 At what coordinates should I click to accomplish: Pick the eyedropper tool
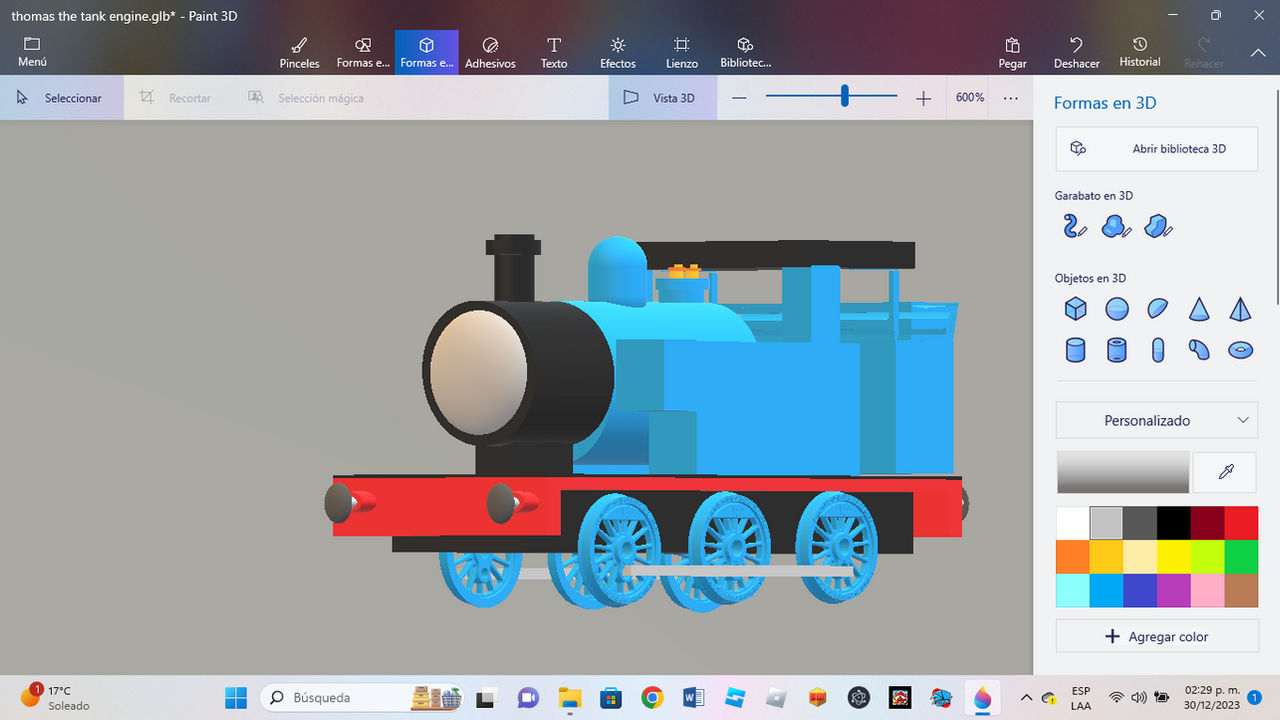pos(1225,472)
